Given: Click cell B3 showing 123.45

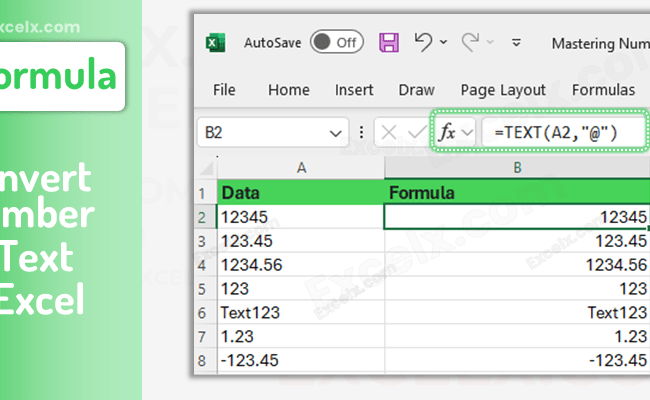Looking at the screenshot, I should point(517,241).
